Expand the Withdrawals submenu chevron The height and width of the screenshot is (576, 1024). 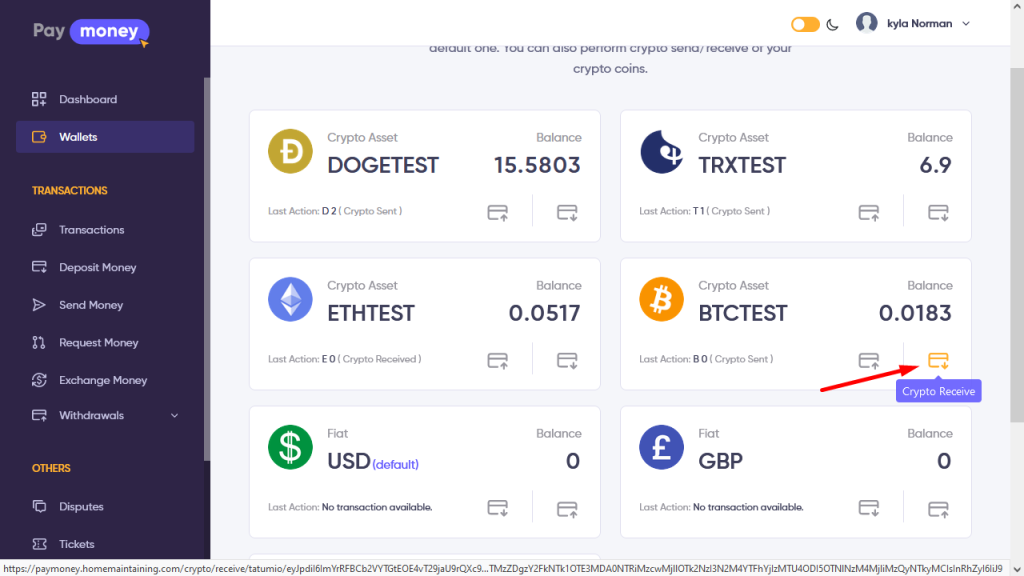(x=175, y=416)
